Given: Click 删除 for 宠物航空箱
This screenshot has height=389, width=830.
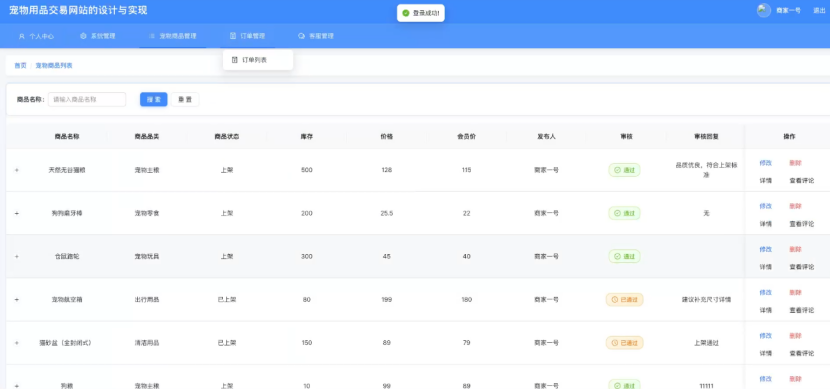Looking at the screenshot, I should 795,292.
